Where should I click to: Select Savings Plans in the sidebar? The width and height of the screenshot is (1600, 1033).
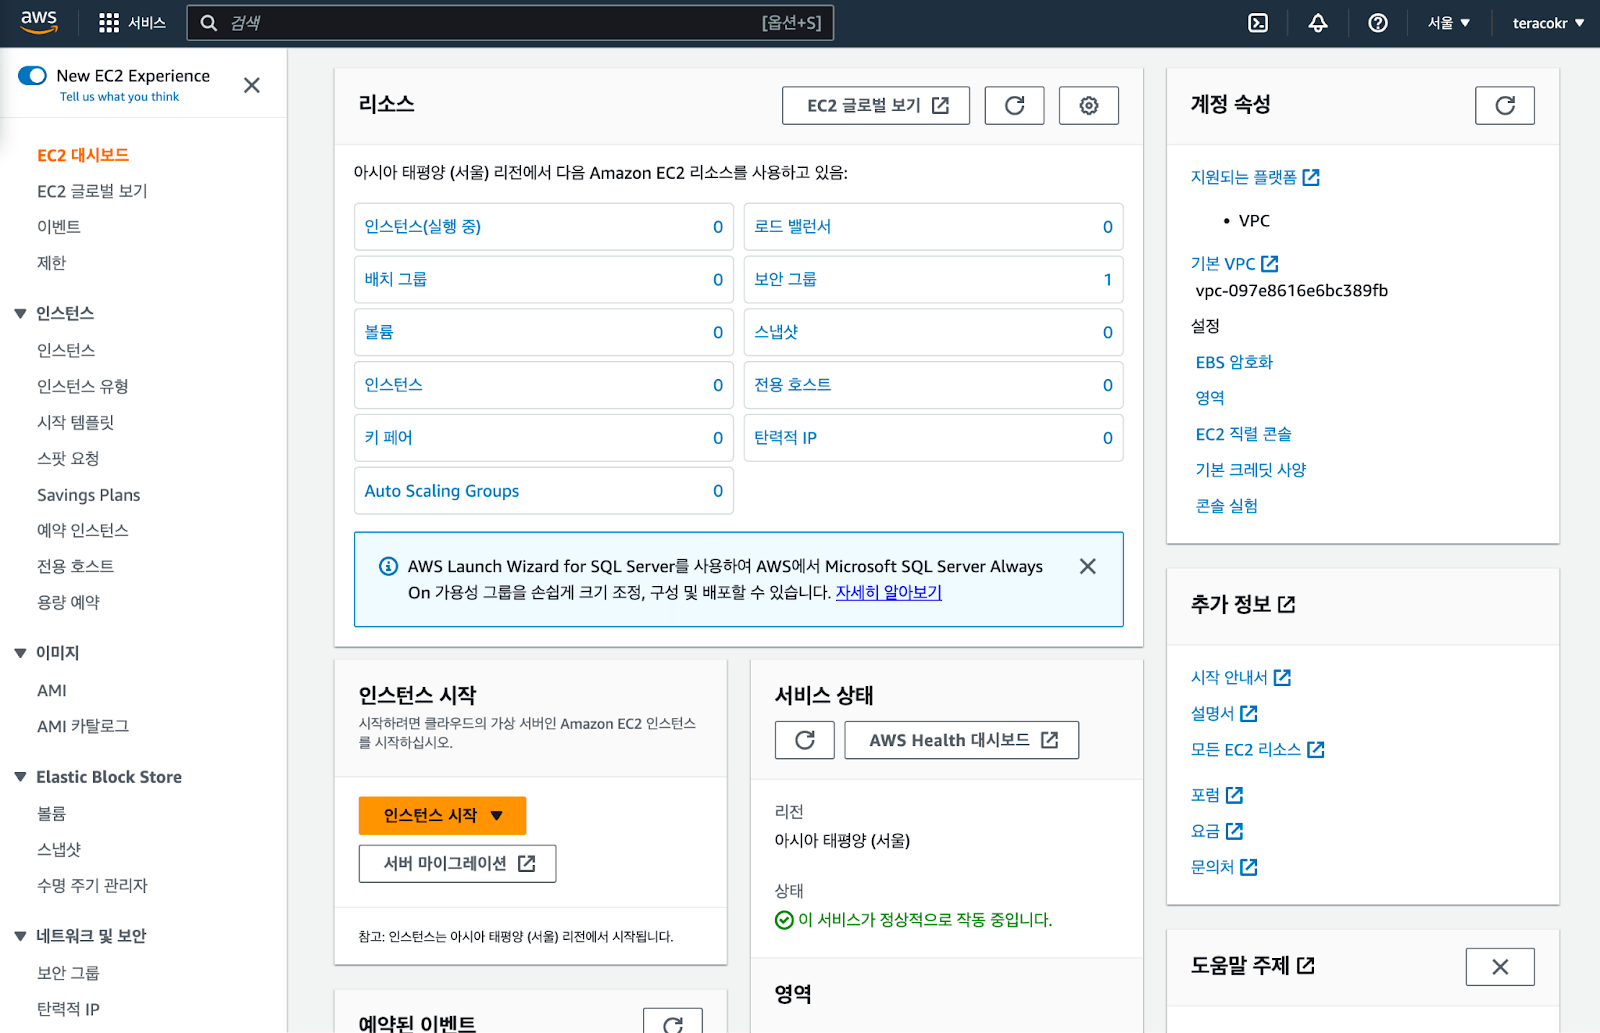point(88,495)
